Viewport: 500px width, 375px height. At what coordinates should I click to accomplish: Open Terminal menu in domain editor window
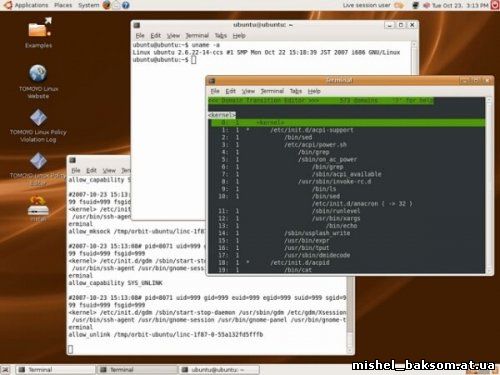272,91
